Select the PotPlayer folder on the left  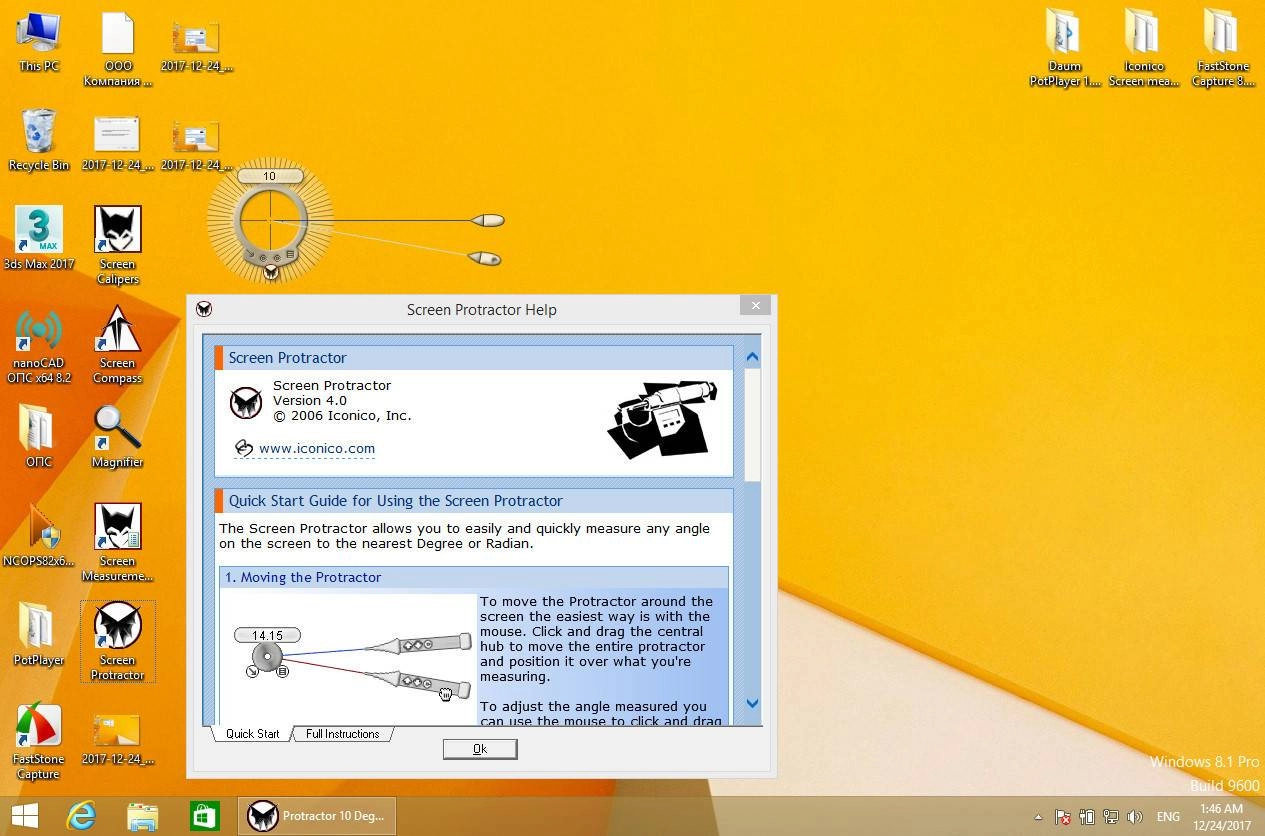pyautogui.click(x=39, y=634)
